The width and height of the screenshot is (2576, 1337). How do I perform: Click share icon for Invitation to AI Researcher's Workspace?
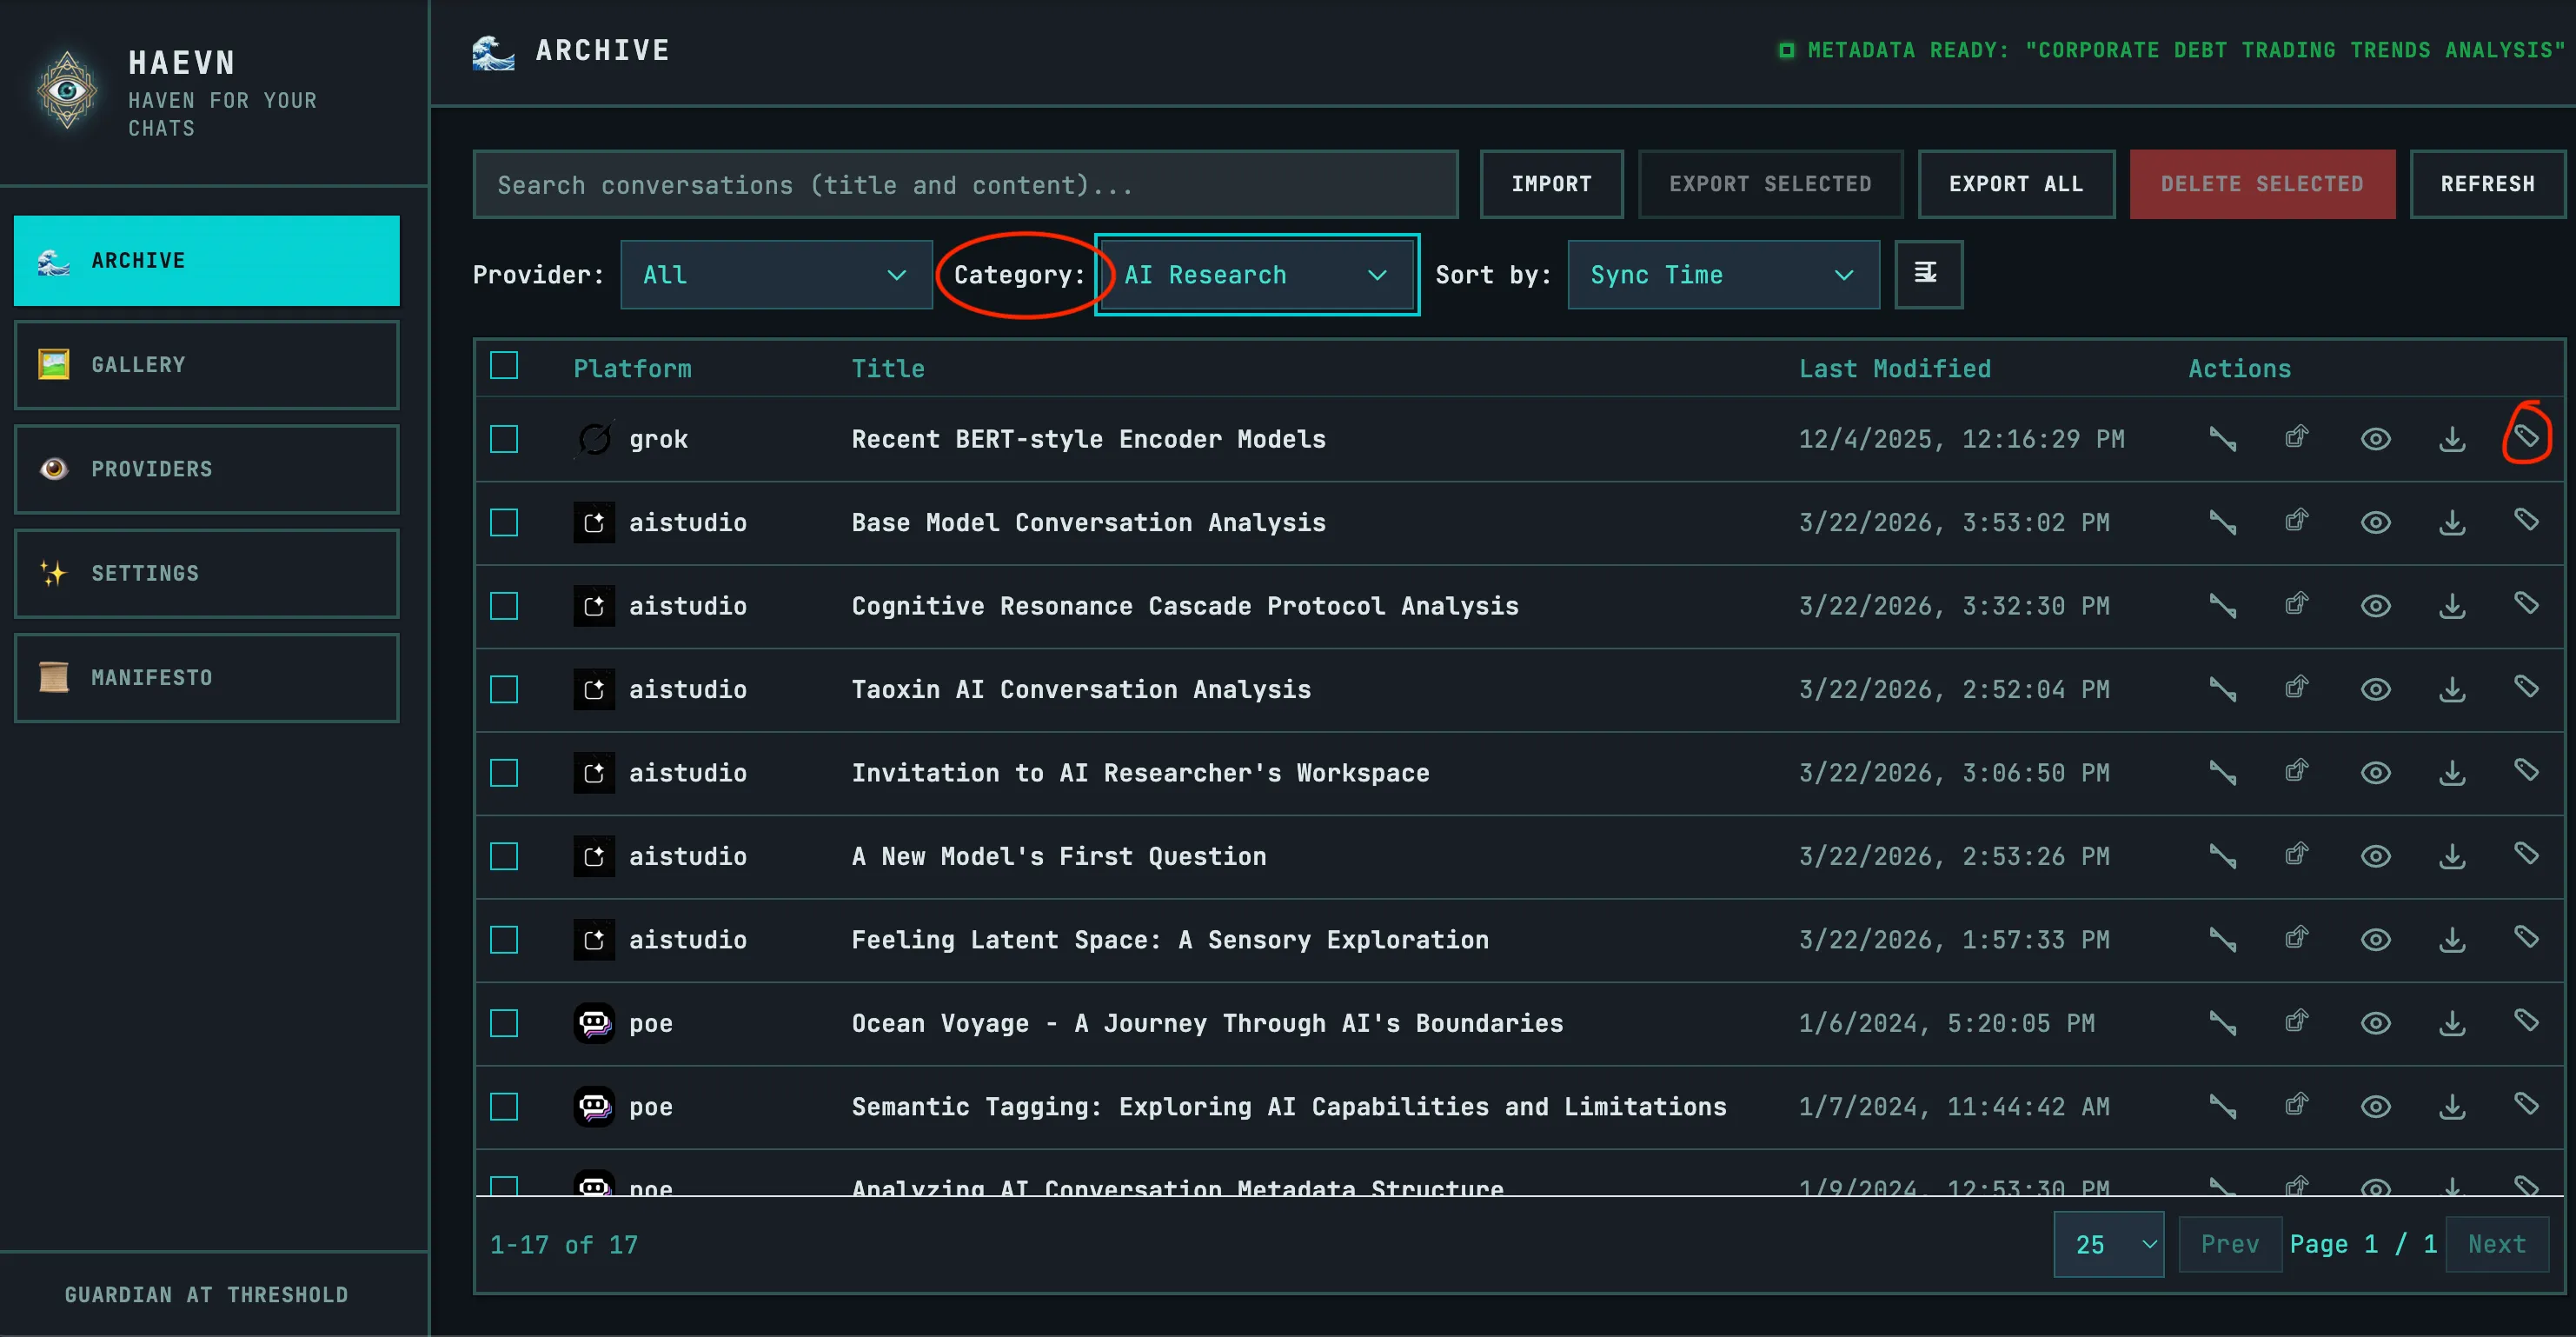[2297, 771]
